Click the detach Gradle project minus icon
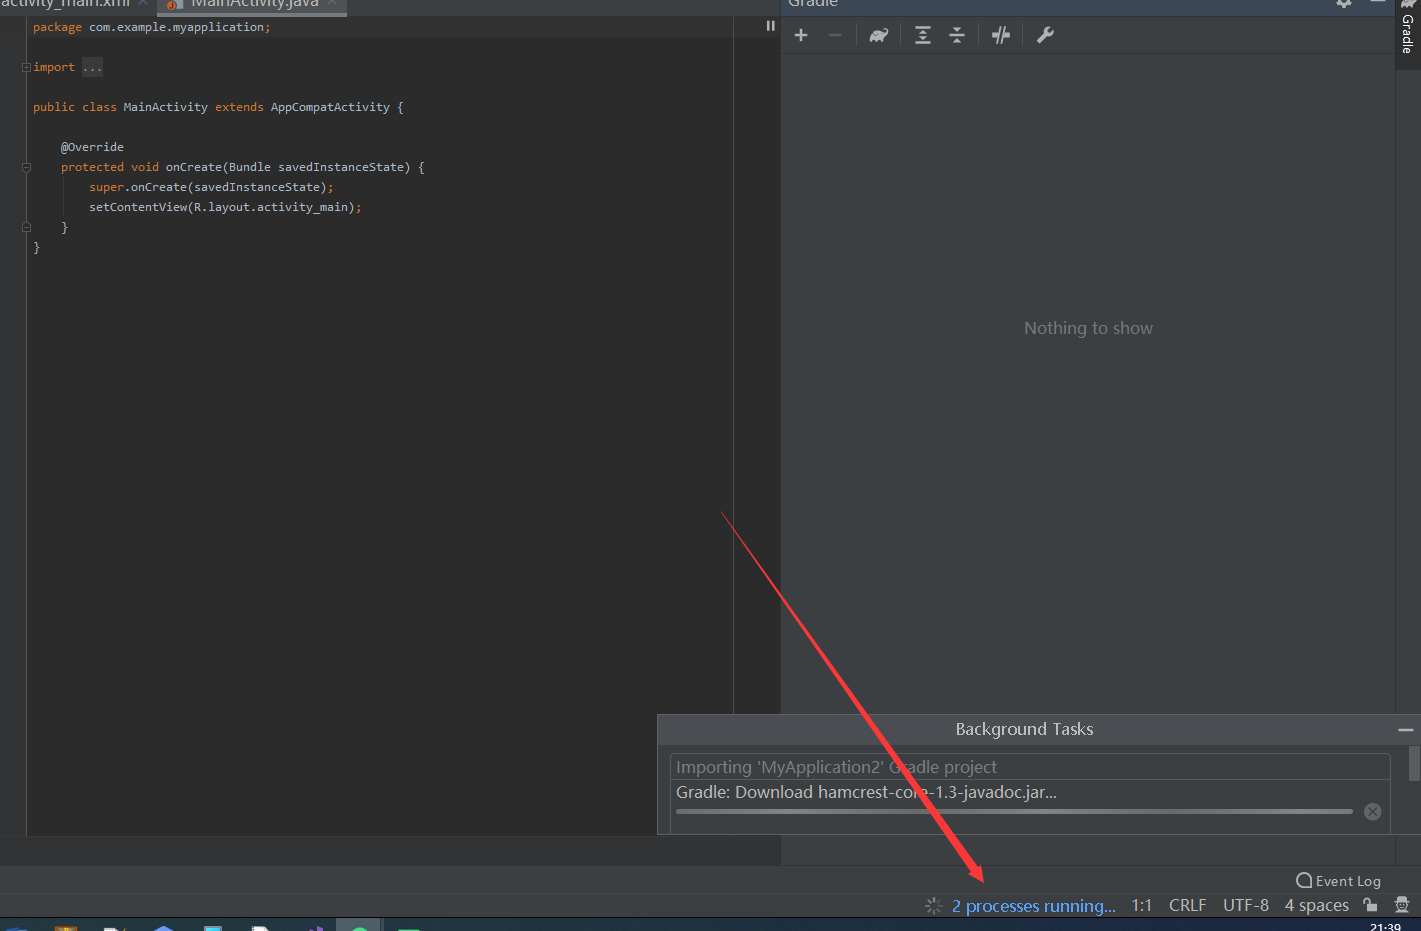The width and height of the screenshot is (1421, 931). coord(835,35)
